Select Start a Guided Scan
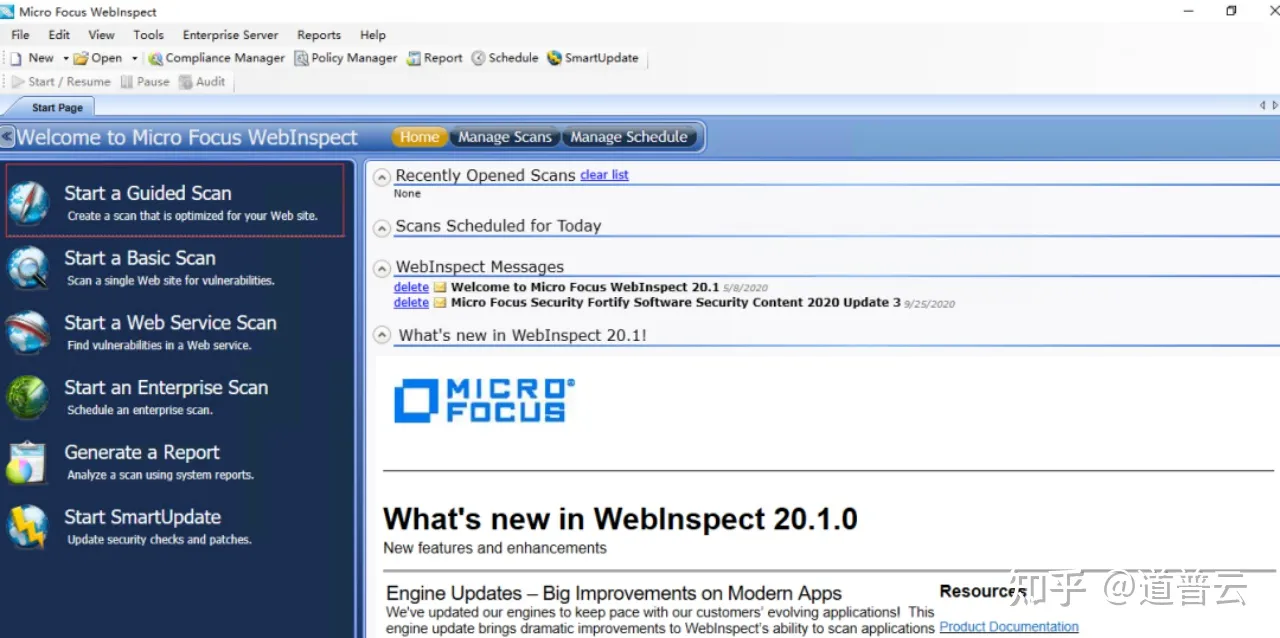The width and height of the screenshot is (1280, 638). tap(147, 193)
